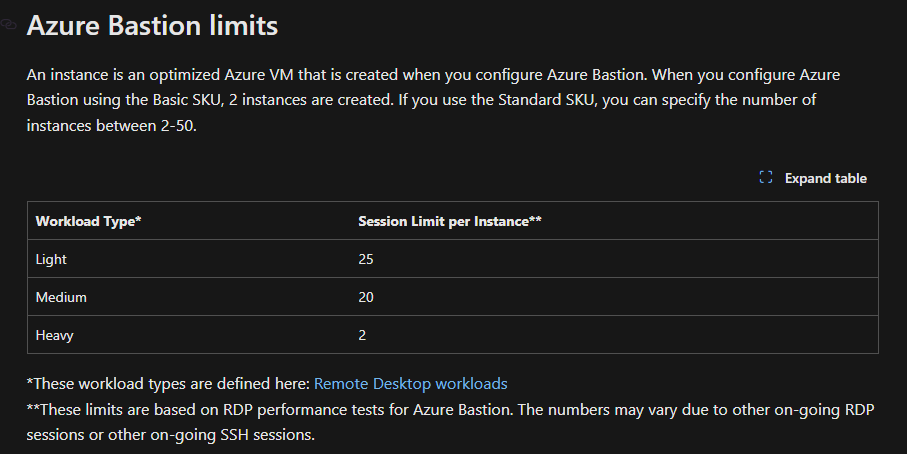Click the Heavy row's session limit 2
The image size is (907, 454).
point(362,335)
